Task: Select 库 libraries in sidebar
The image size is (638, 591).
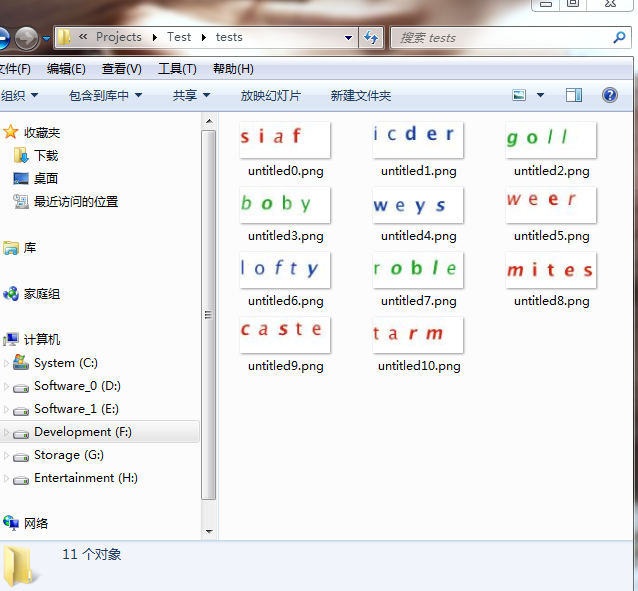Action: [20, 247]
